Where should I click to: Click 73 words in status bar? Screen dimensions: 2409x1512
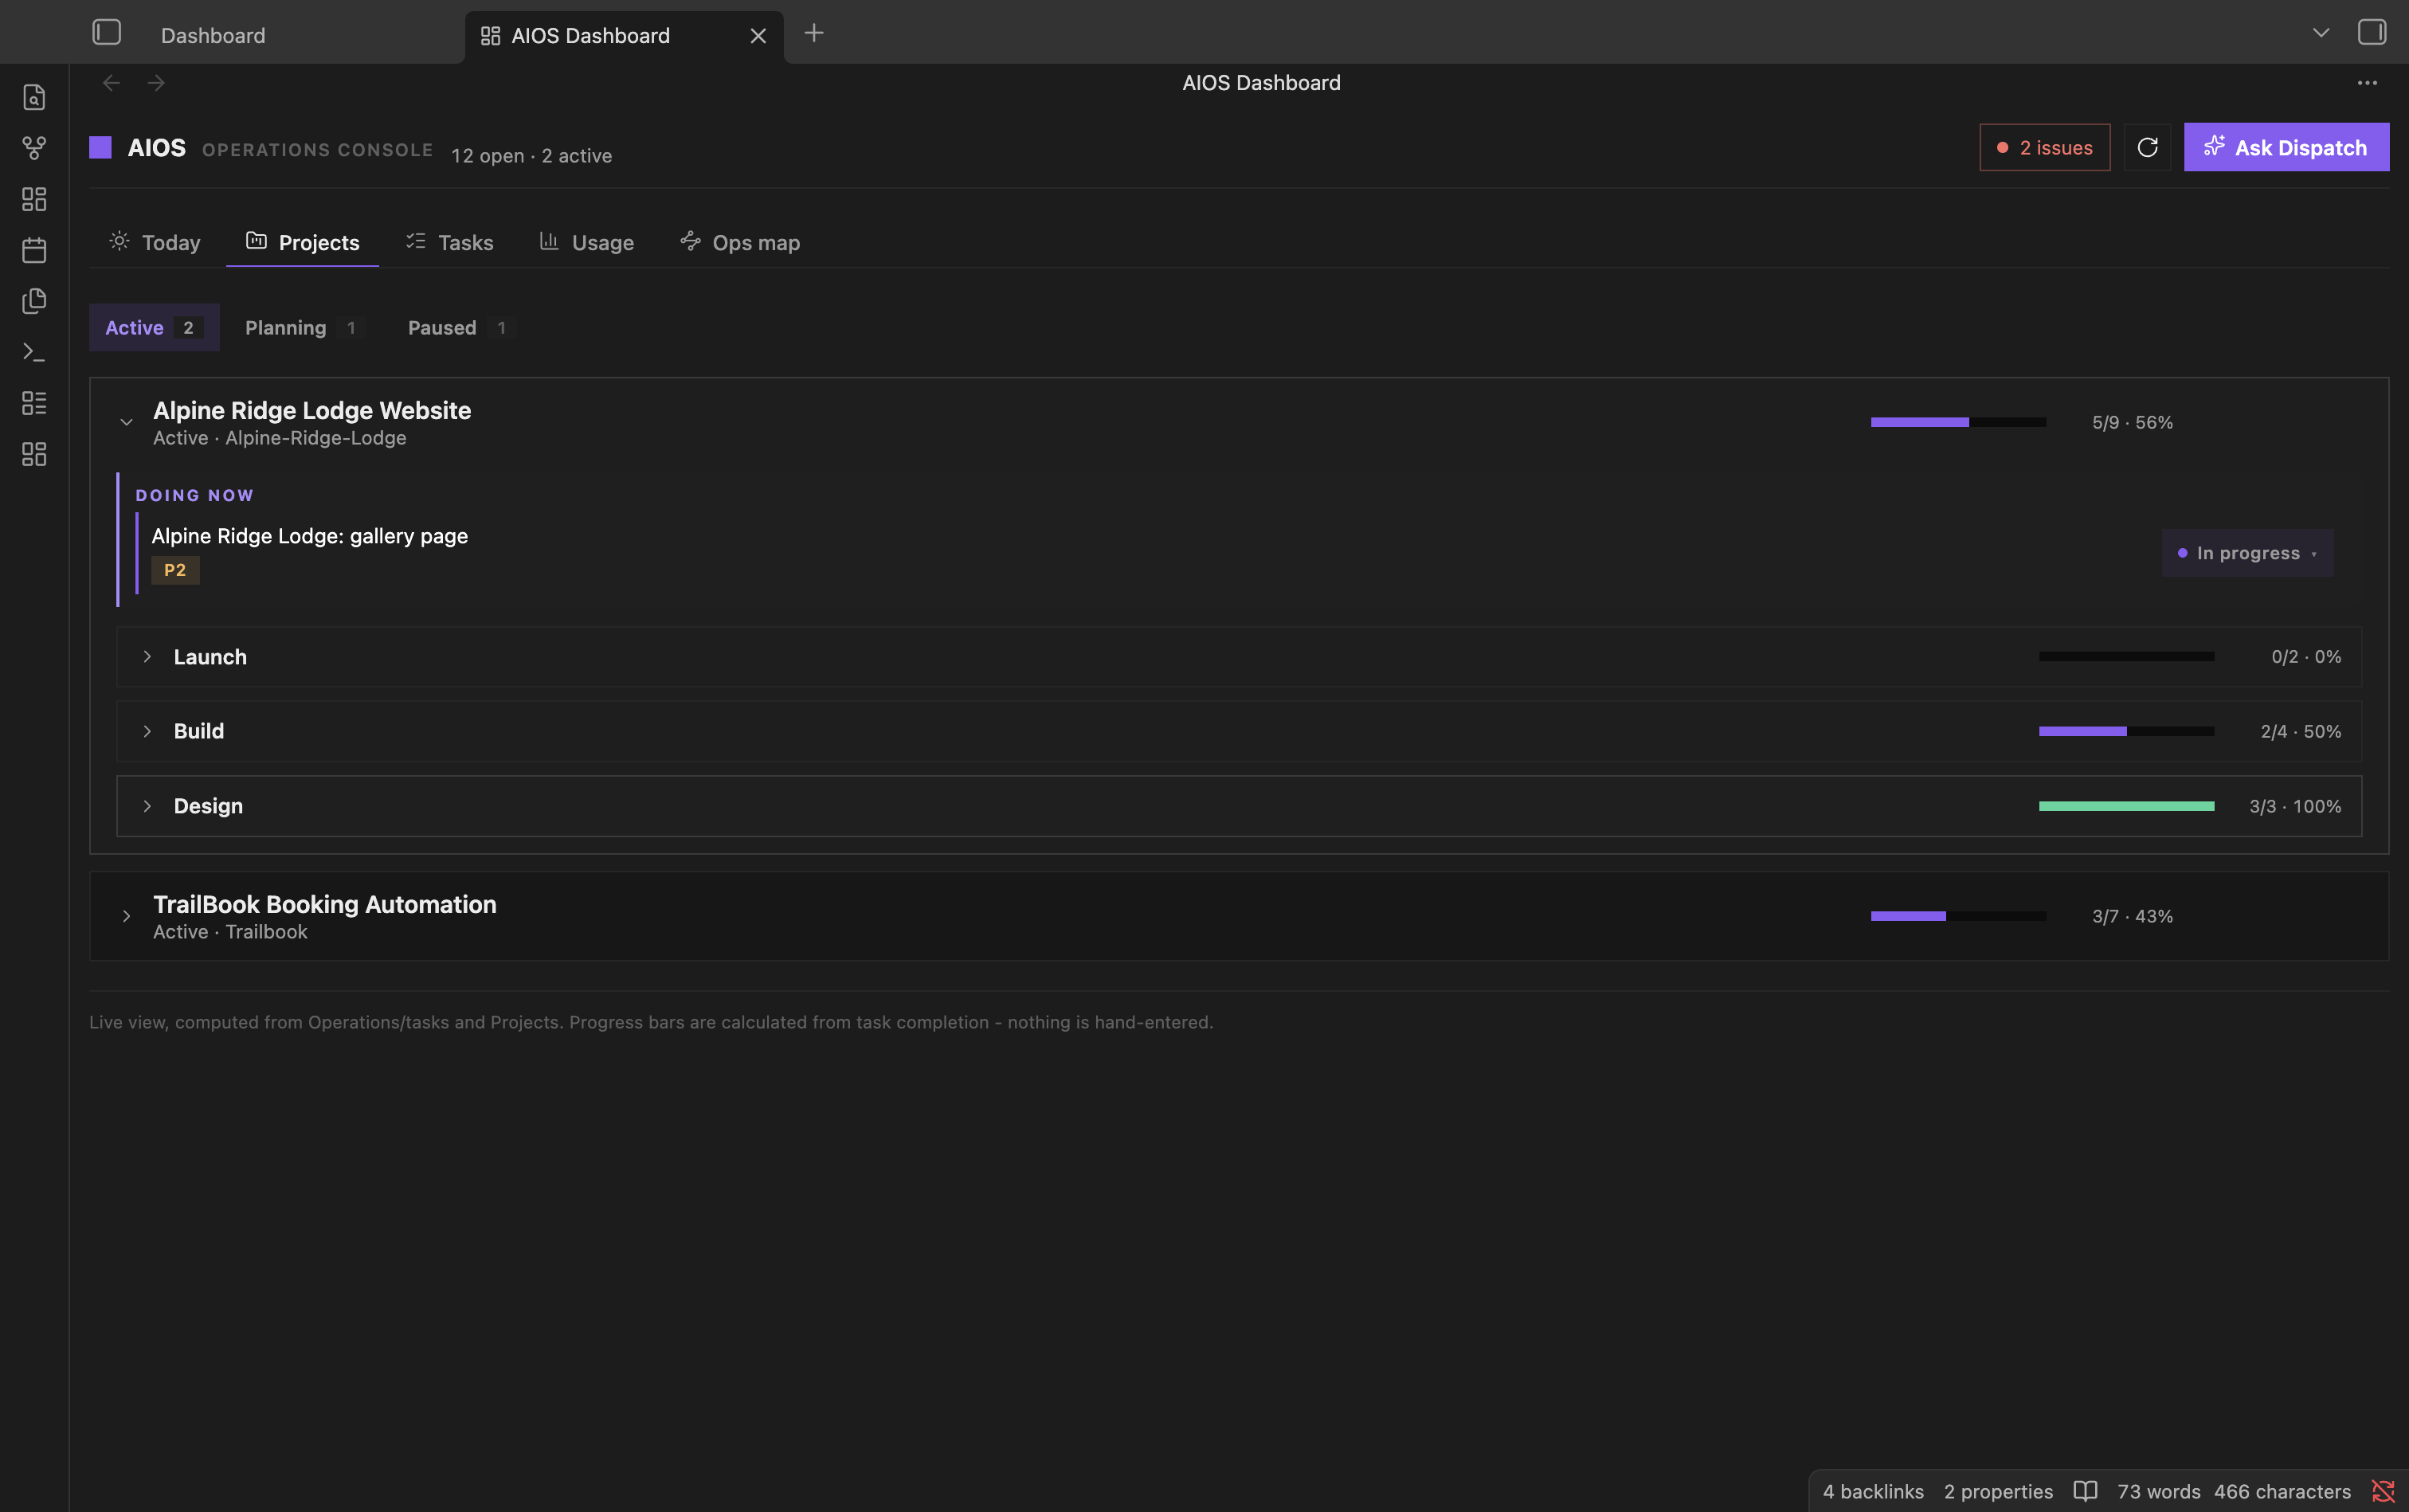point(2159,1491)
